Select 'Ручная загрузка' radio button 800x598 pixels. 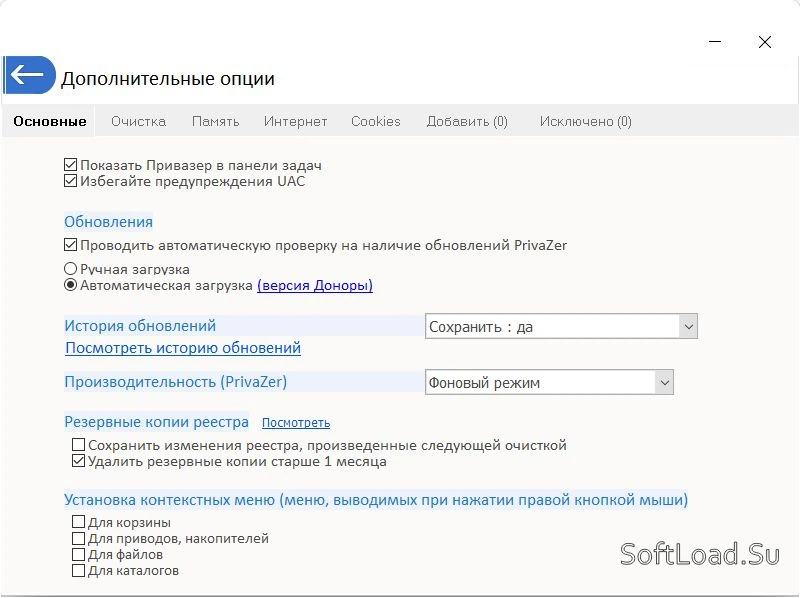click(70, 269)
